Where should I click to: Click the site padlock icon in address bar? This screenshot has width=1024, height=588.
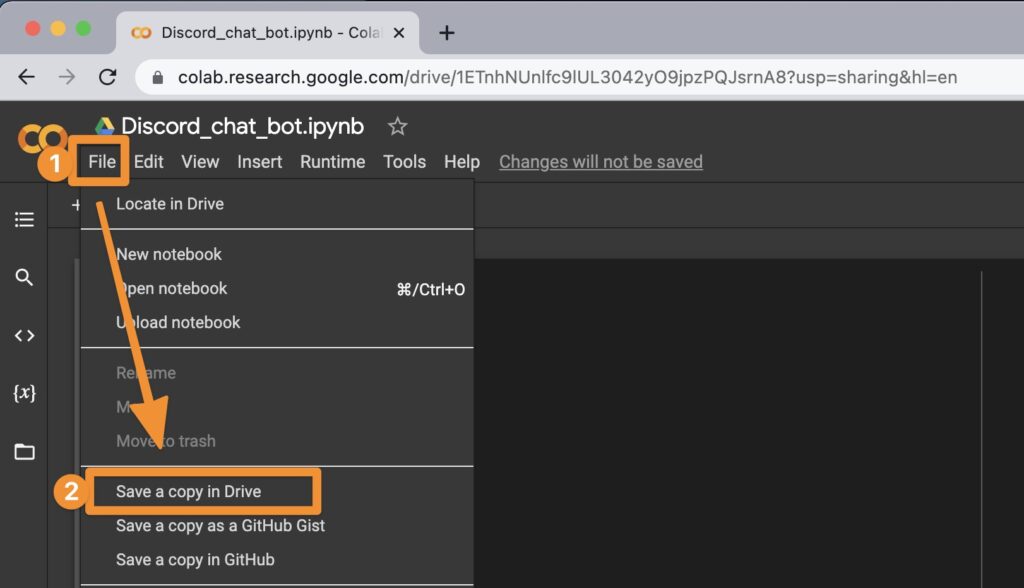(x=157, y=78)
